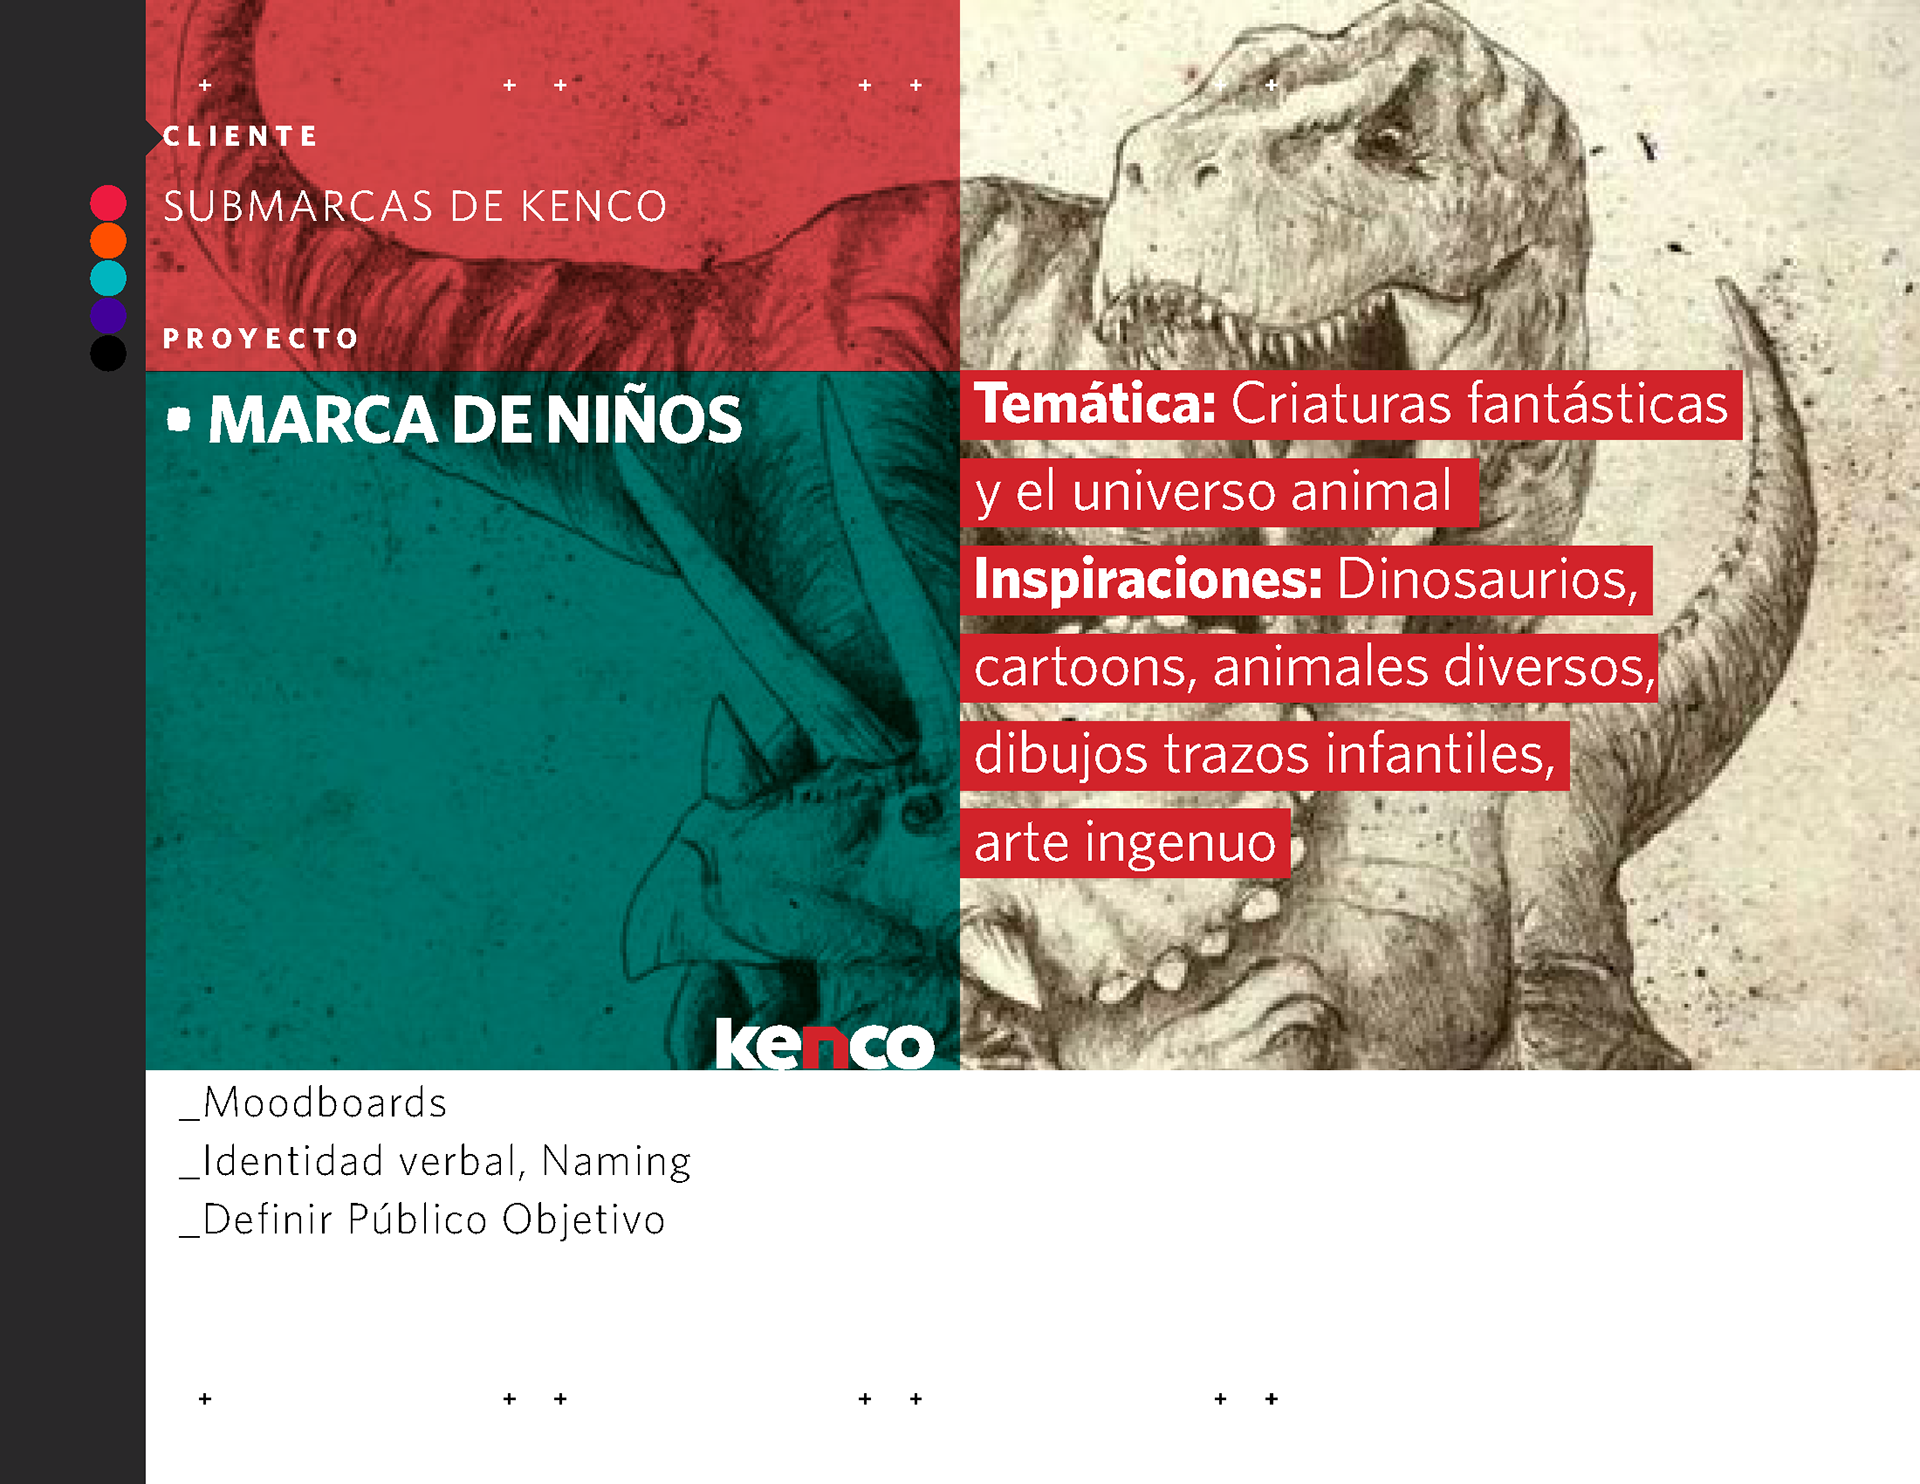Click the white bullet before MARCA DE NIÑOS

(x=179, y=419)
